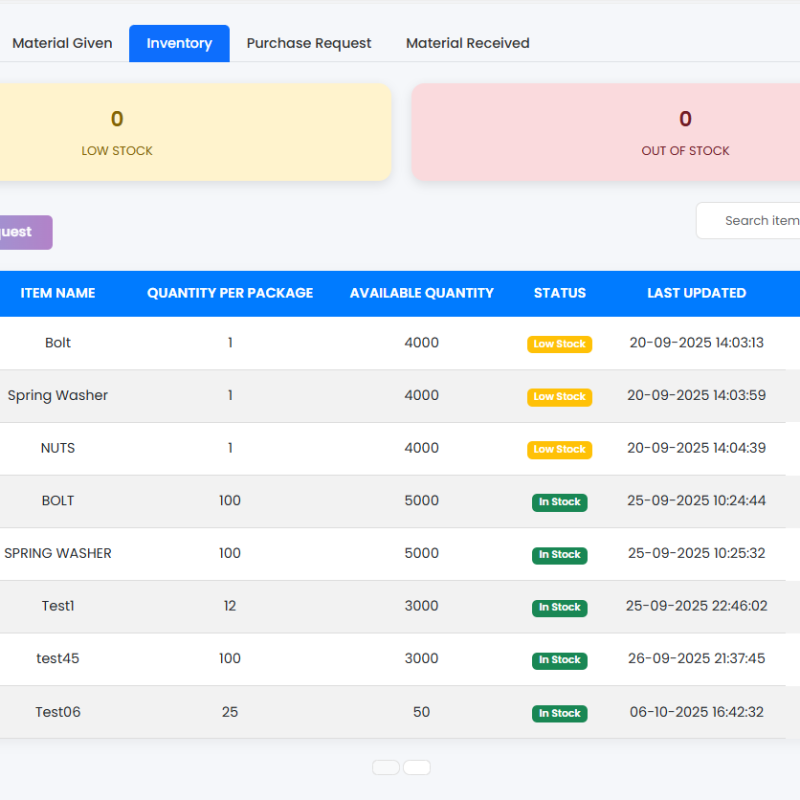
Task: Select the Inventory tab
Action: pyautogui.click(x=179, y=43)
